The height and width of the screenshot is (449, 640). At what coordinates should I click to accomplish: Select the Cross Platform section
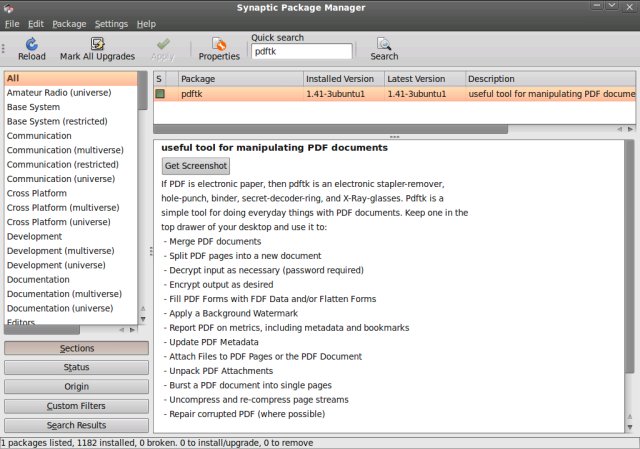(x=71, y=193)
